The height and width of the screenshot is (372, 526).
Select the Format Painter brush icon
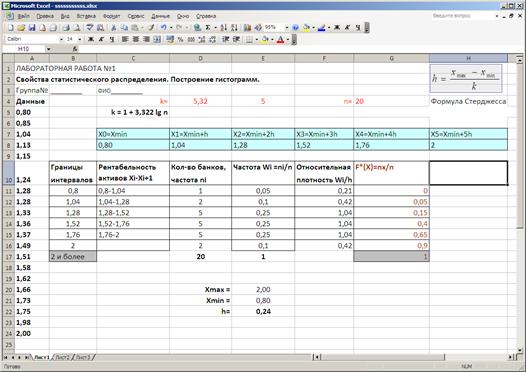click(151, 28)
